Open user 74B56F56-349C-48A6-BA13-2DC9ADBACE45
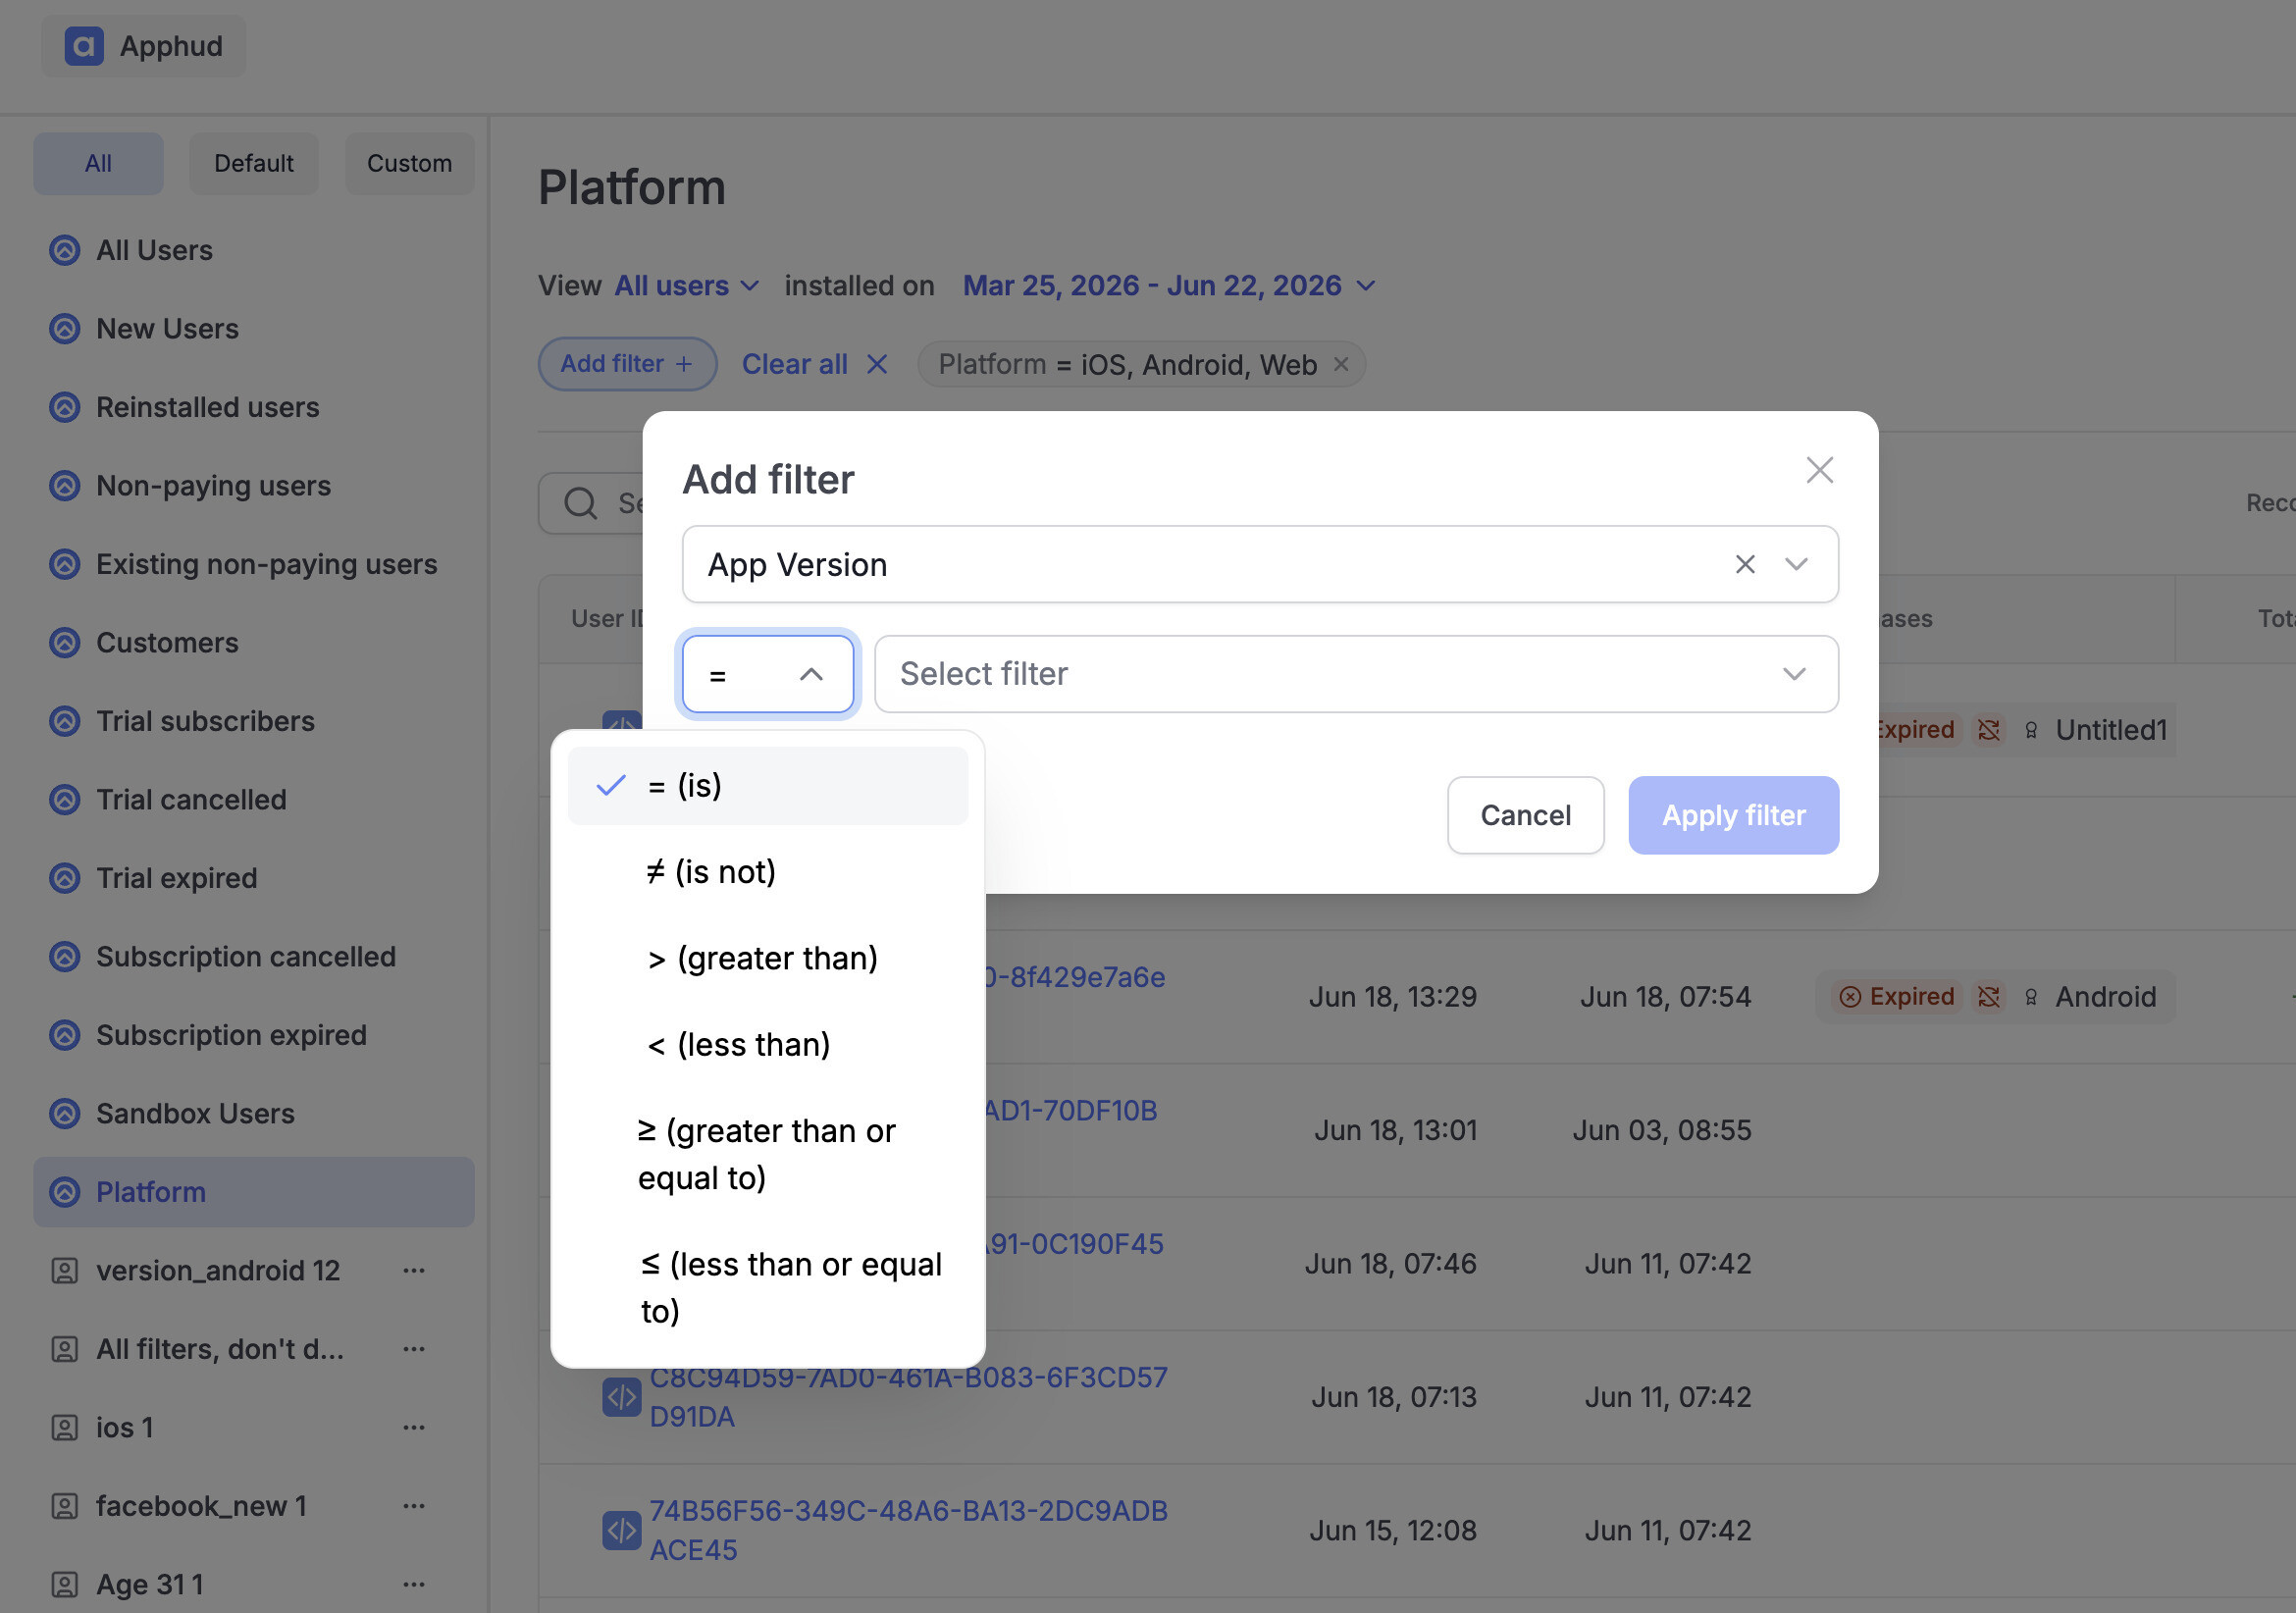 [x=908, y=1531]
